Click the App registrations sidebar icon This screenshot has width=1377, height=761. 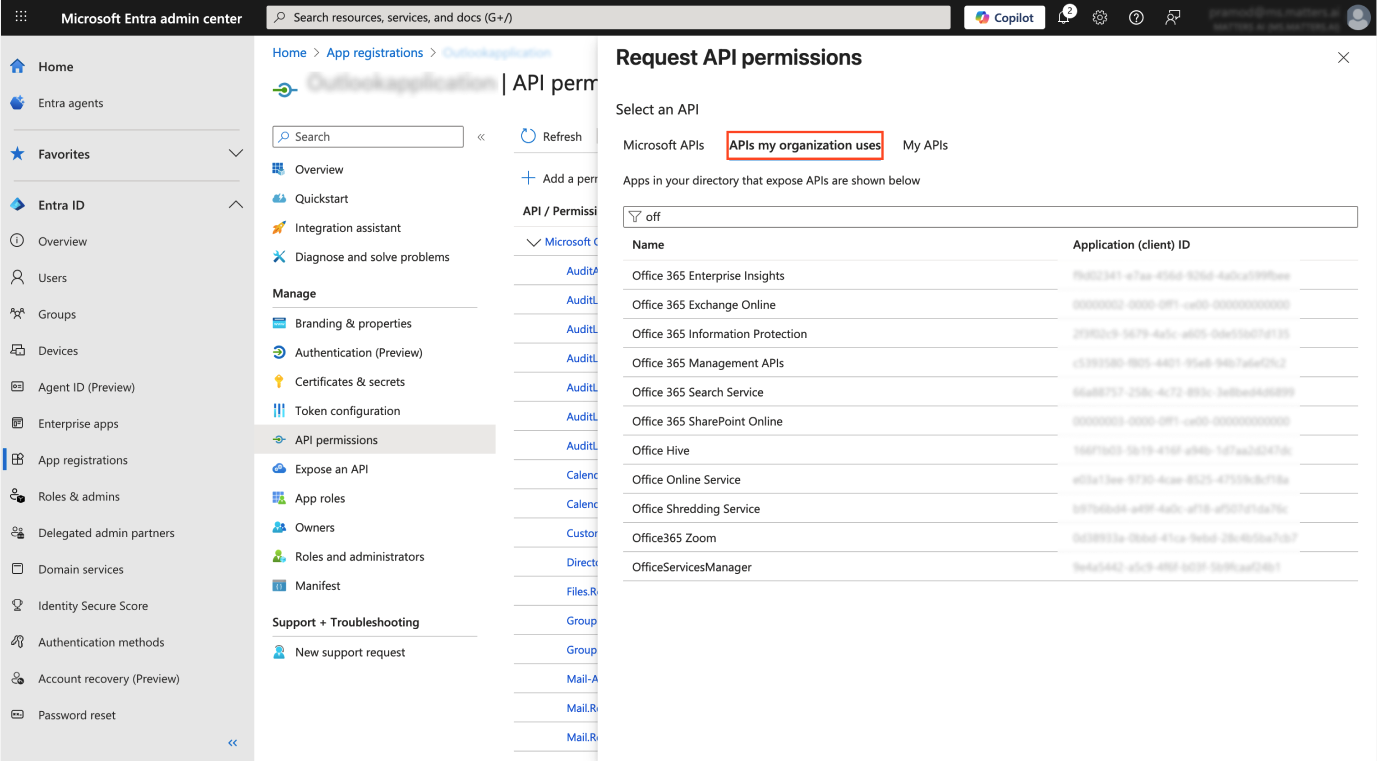(x=17, y=460)
